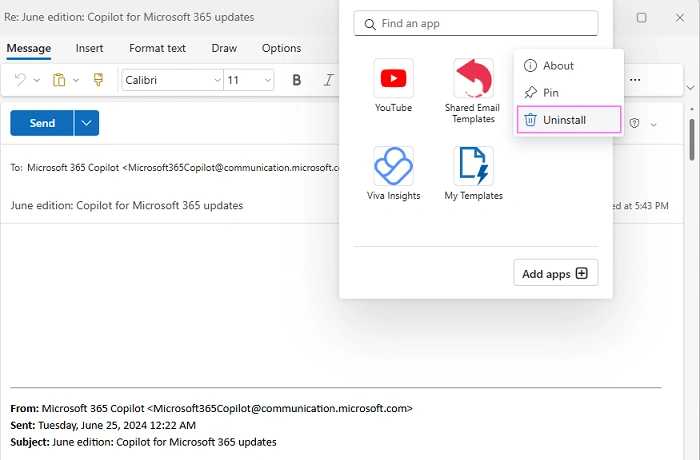This screenshot has height=460, width=700.
Task: Click the Add apps button
Action: pyautogui.click(x=556, y=273)
